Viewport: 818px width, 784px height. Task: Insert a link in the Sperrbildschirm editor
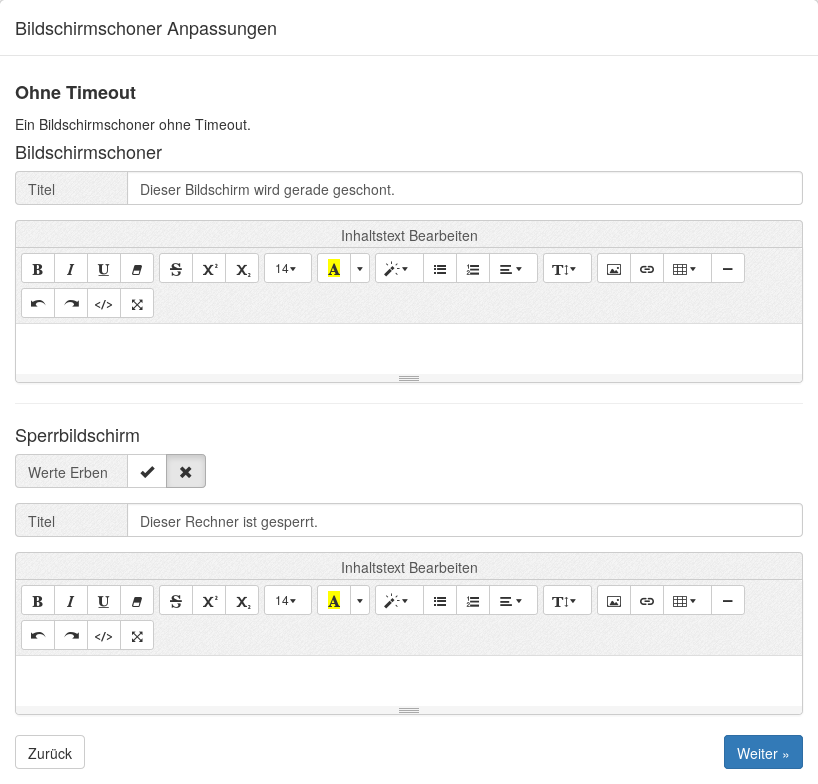coord(647,601)
